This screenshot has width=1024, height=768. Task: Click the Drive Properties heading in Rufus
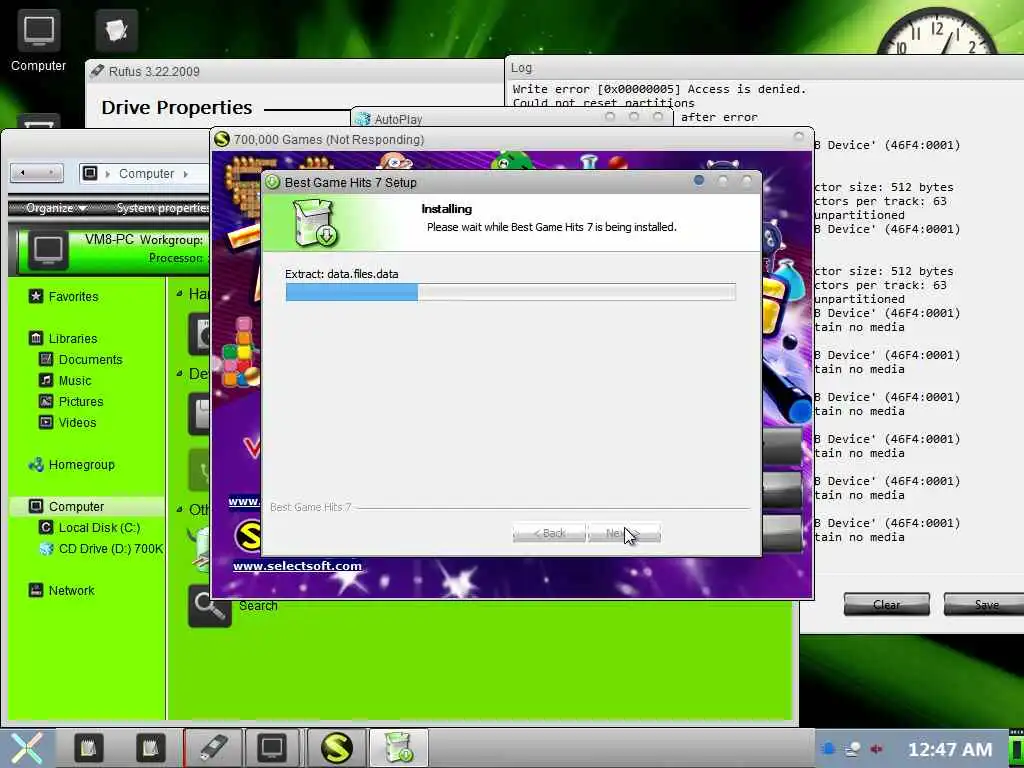(176, 107)
